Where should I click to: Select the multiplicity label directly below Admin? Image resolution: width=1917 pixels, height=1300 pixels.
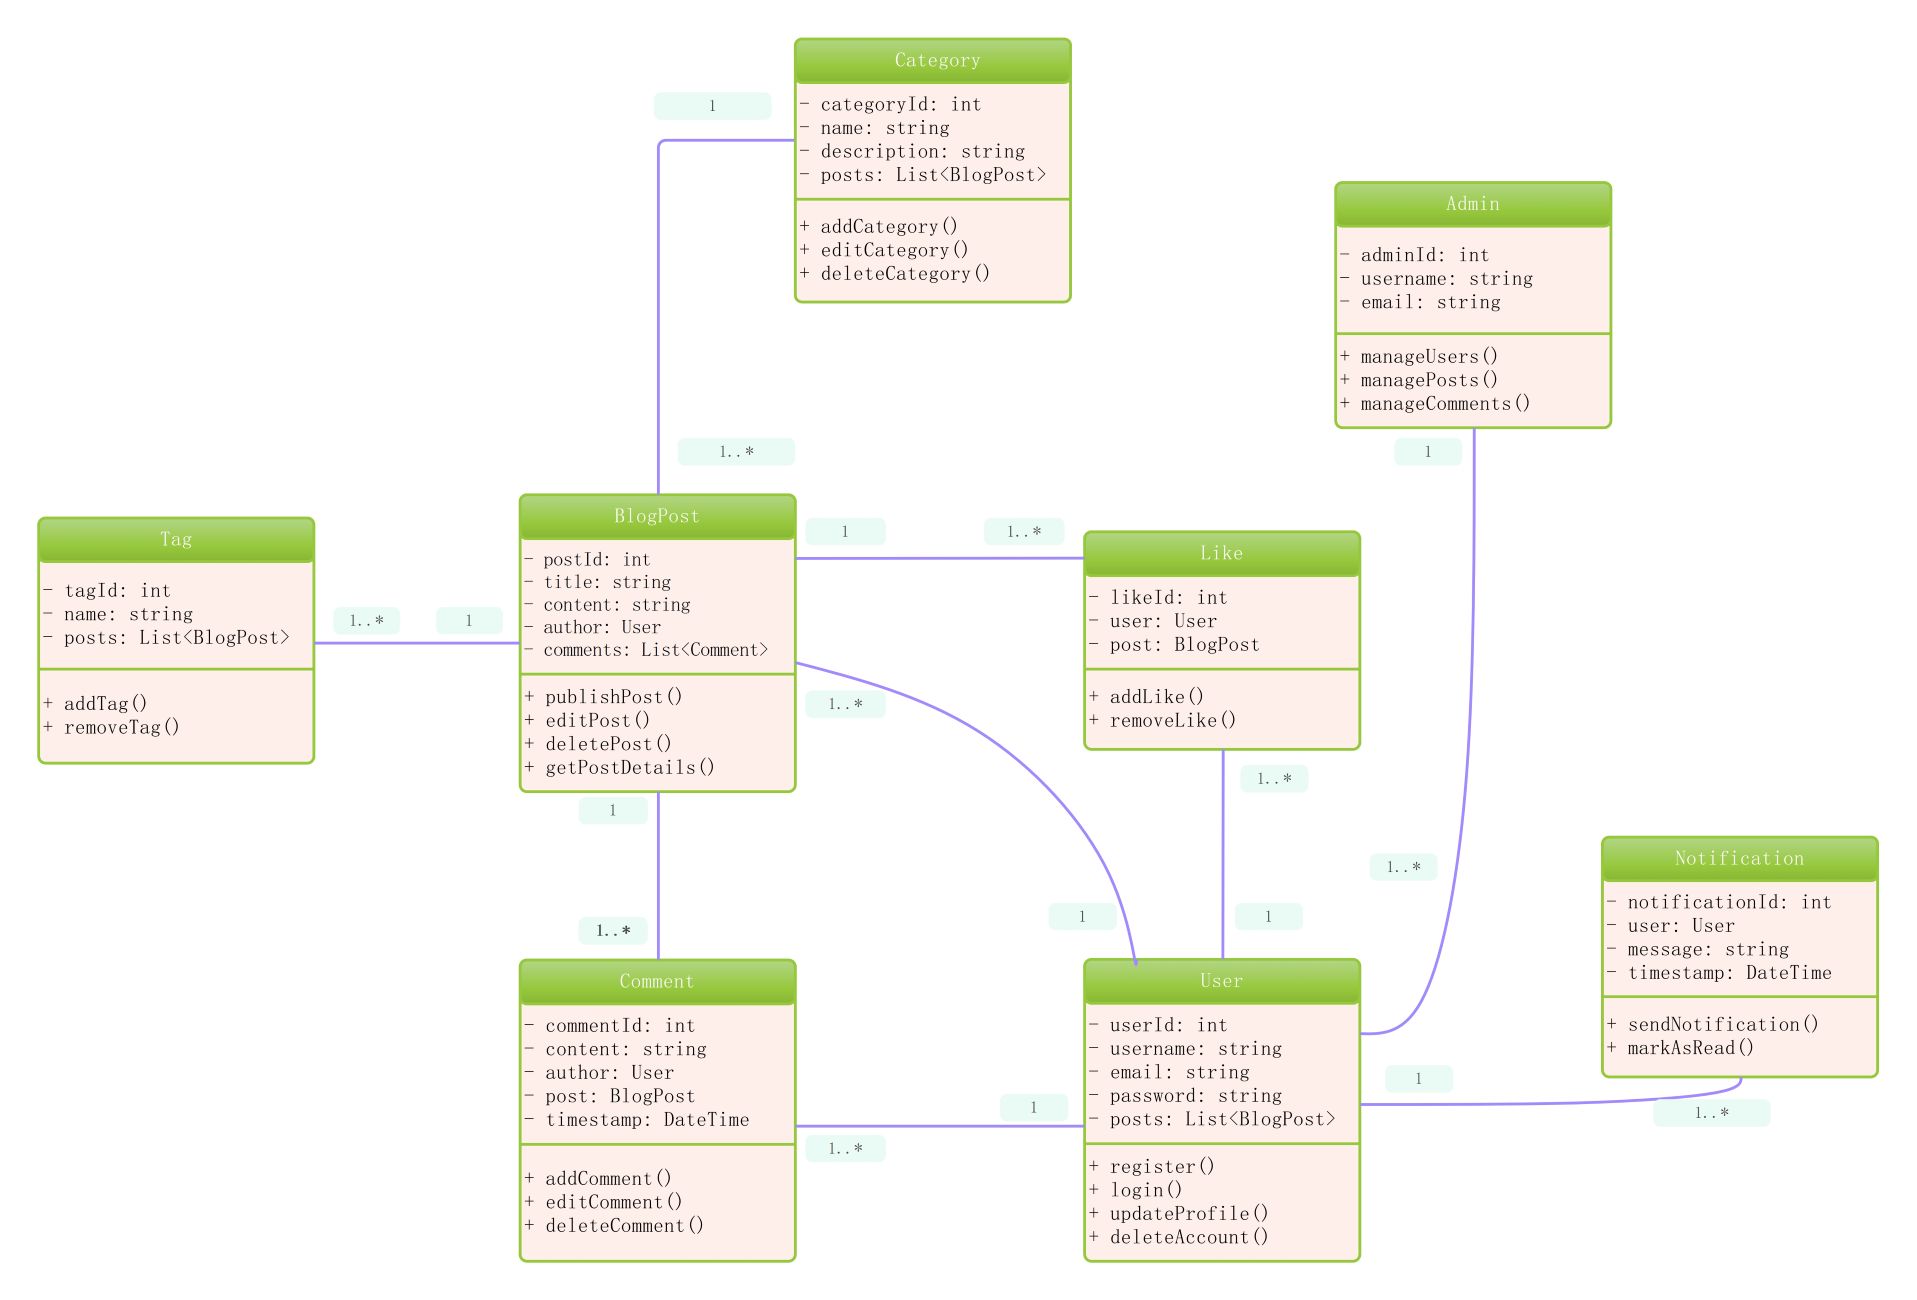coord(1427,452)
